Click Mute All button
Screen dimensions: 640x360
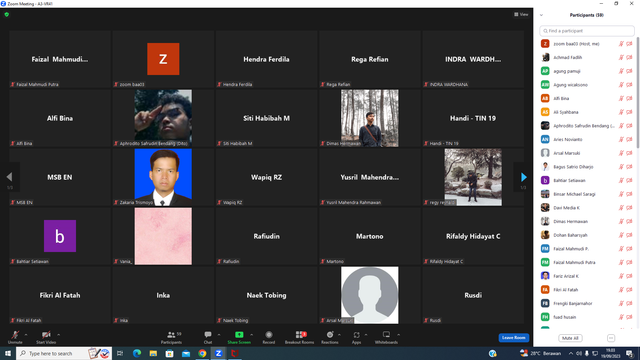[x=570, y=338]
